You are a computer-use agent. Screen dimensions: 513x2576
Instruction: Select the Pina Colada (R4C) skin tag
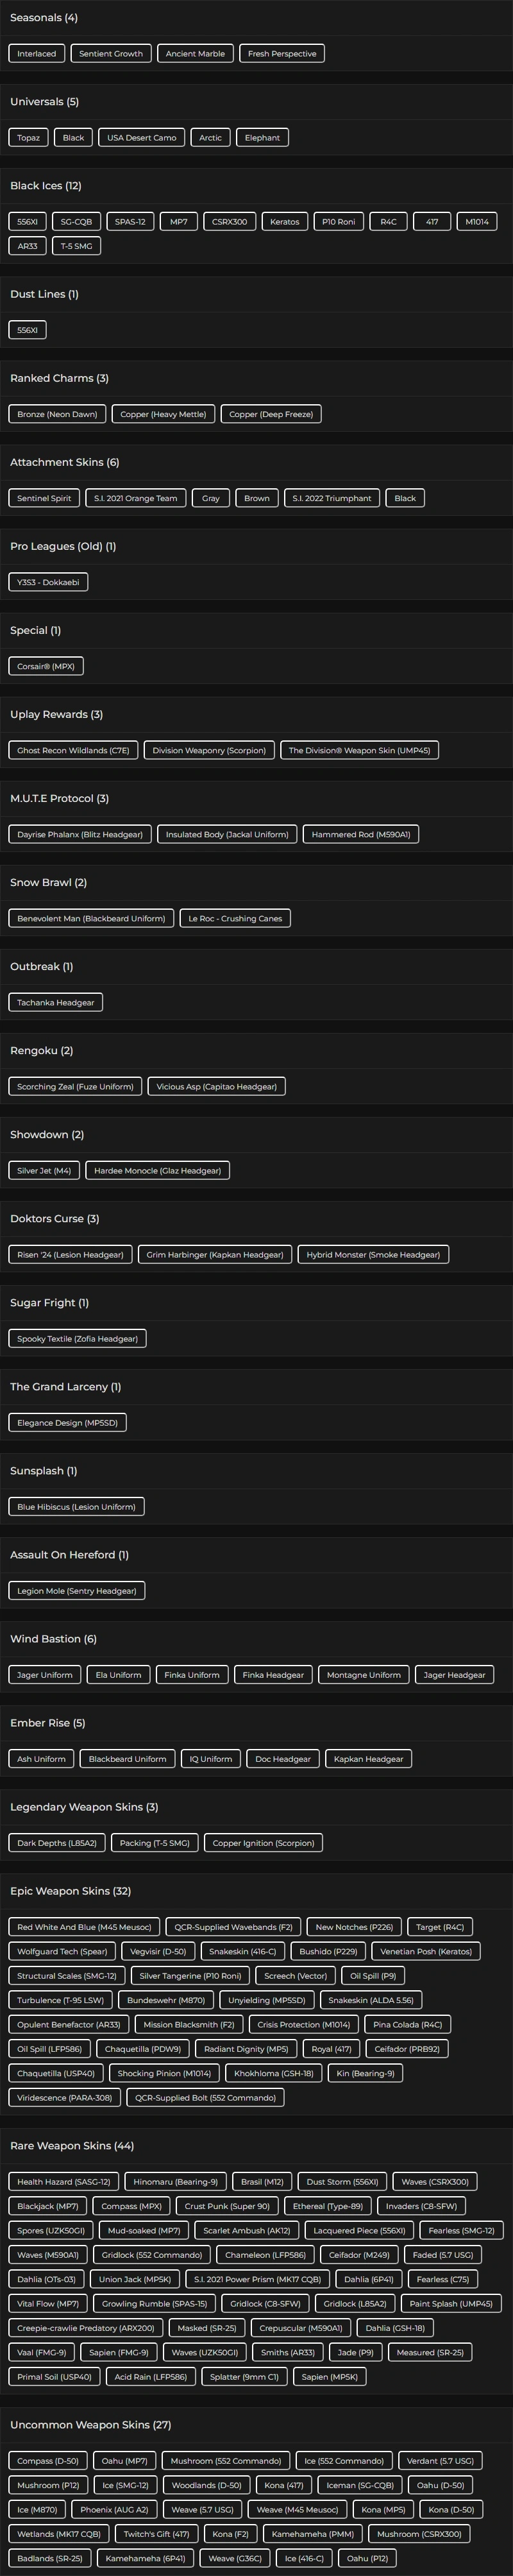[407, 2024]
